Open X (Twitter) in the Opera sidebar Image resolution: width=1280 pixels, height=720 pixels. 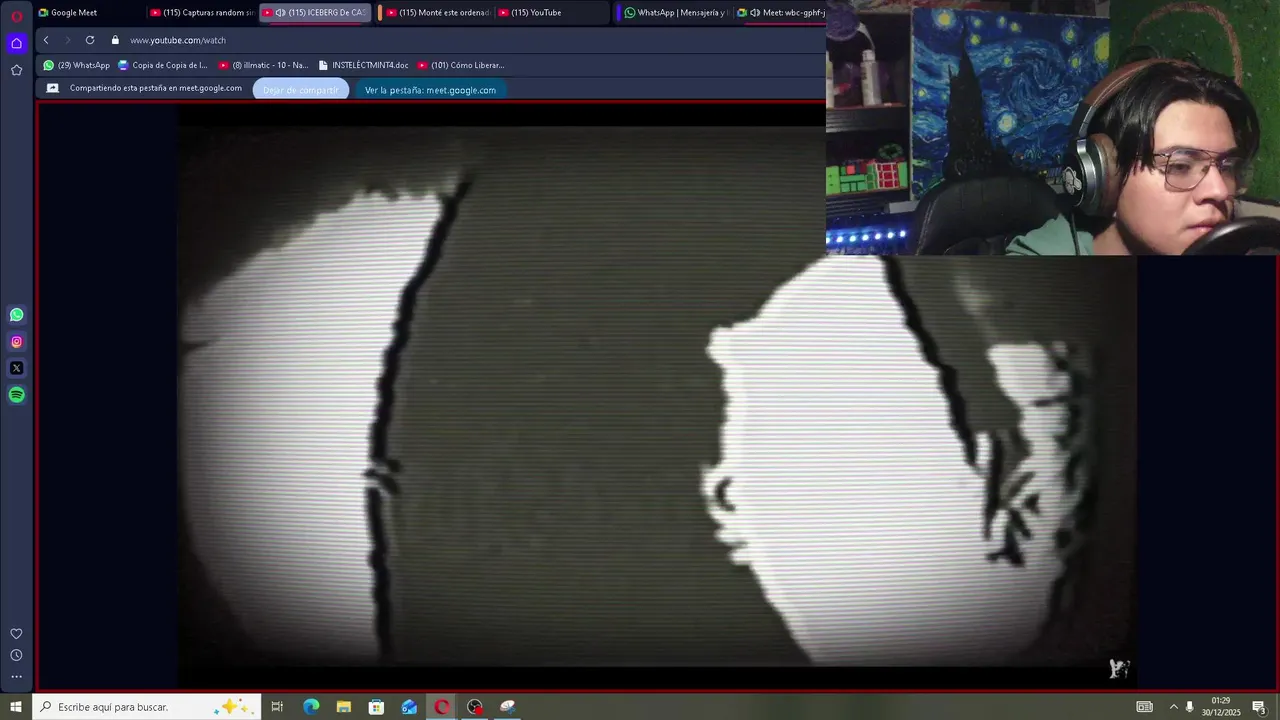coord(16,368)
